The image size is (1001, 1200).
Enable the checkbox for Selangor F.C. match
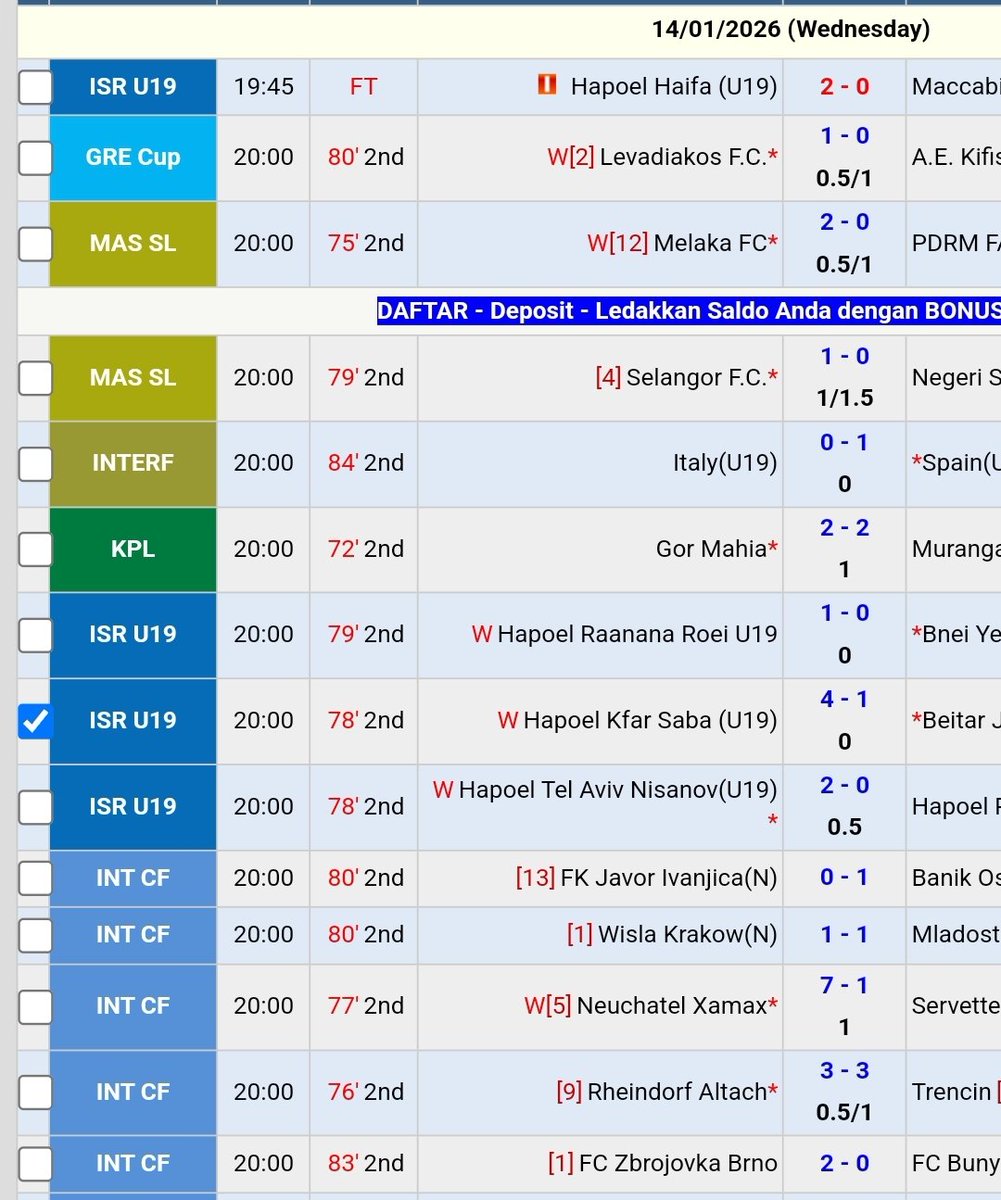pyautogui.click(x=35, y=377)
